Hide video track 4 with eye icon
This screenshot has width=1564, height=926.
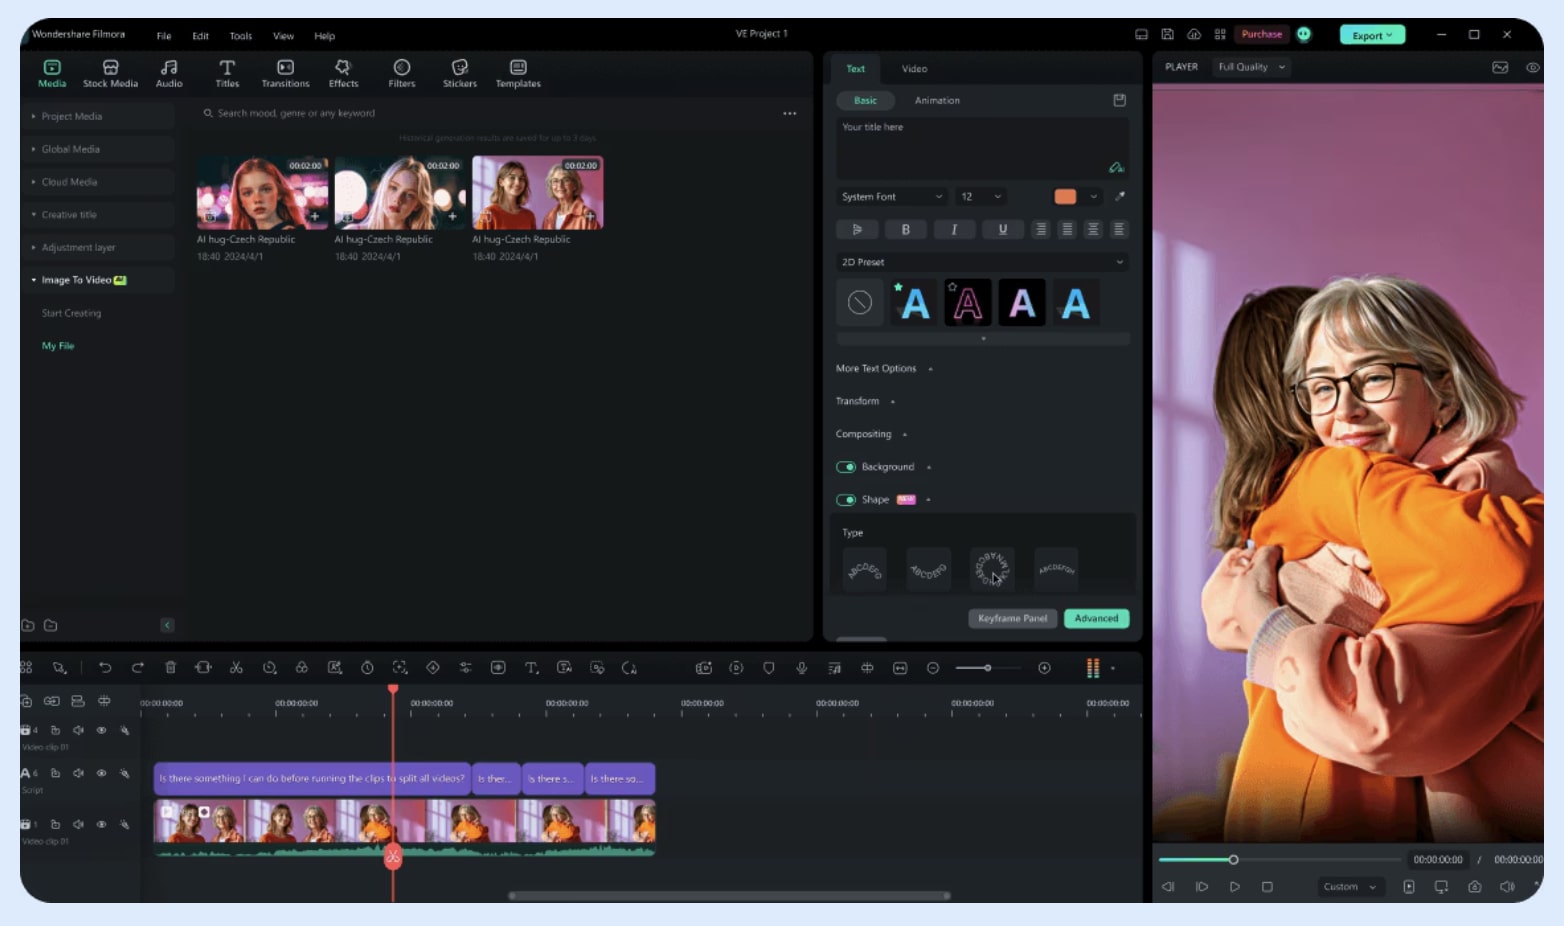(101, 730)
